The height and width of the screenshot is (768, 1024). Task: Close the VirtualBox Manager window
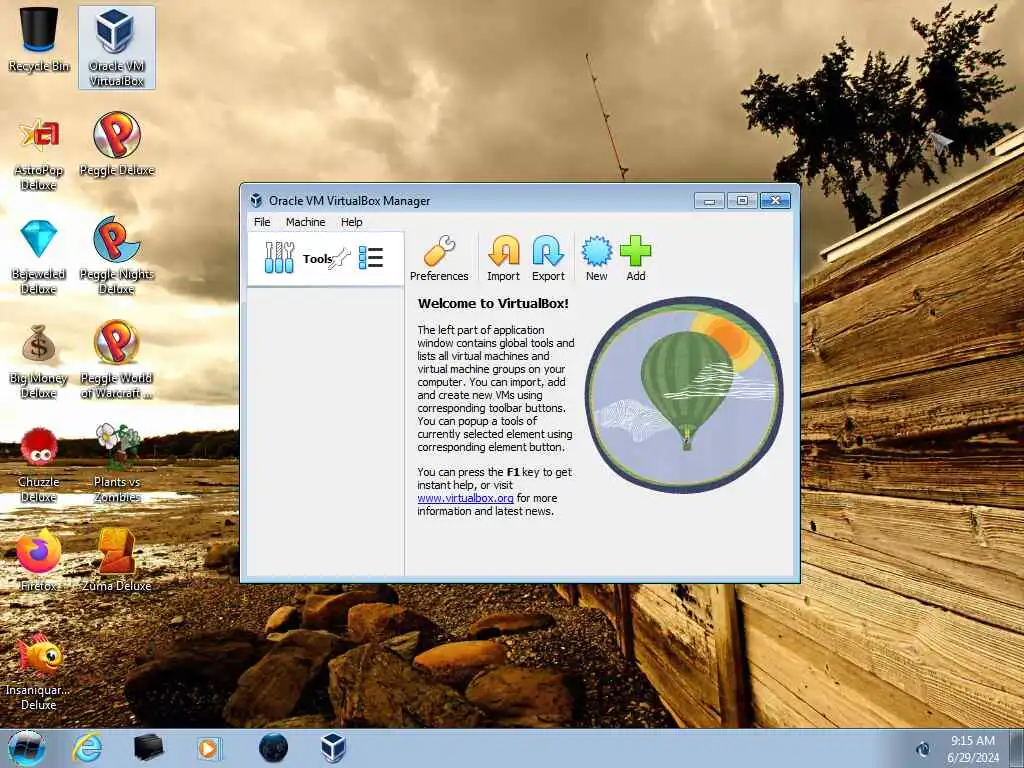coord(775,200)
